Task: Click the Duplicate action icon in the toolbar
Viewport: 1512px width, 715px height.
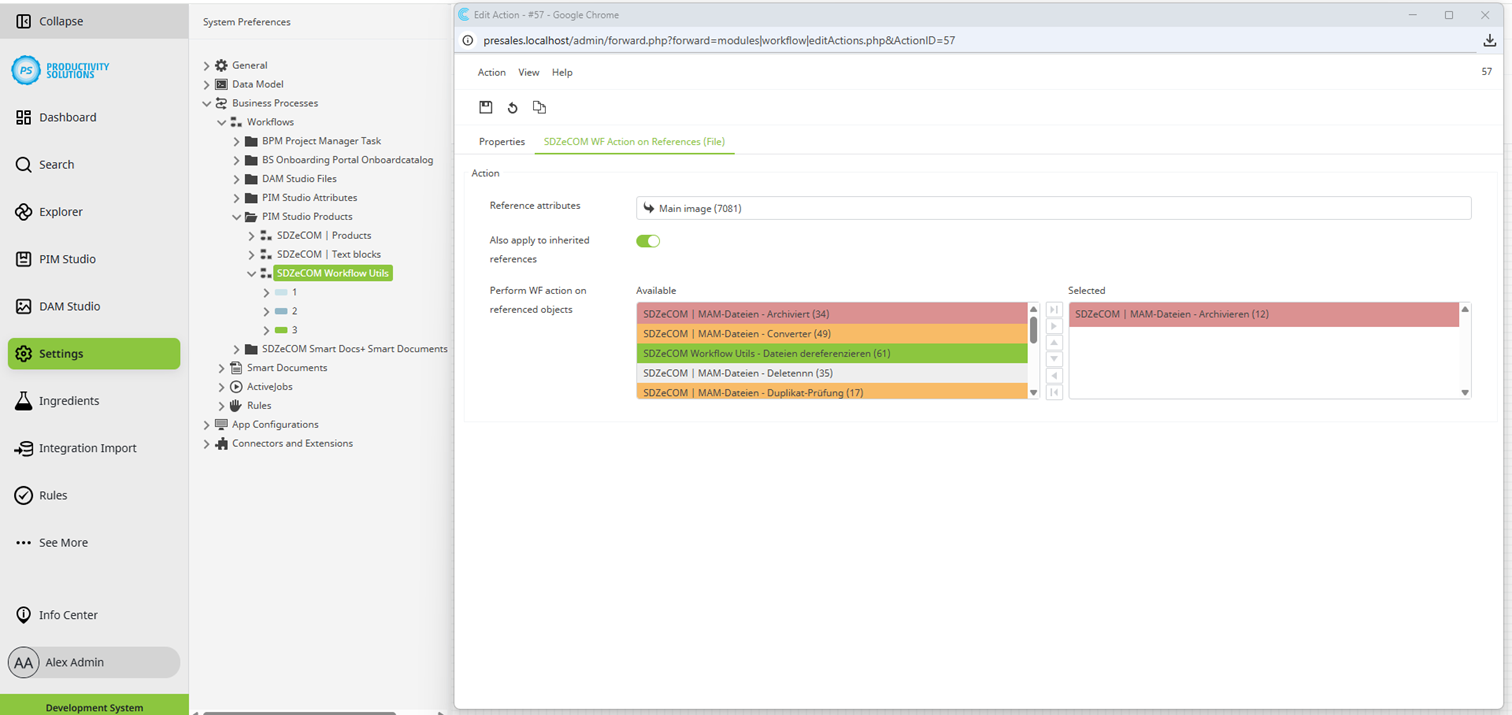Action: tap(539, 107)
